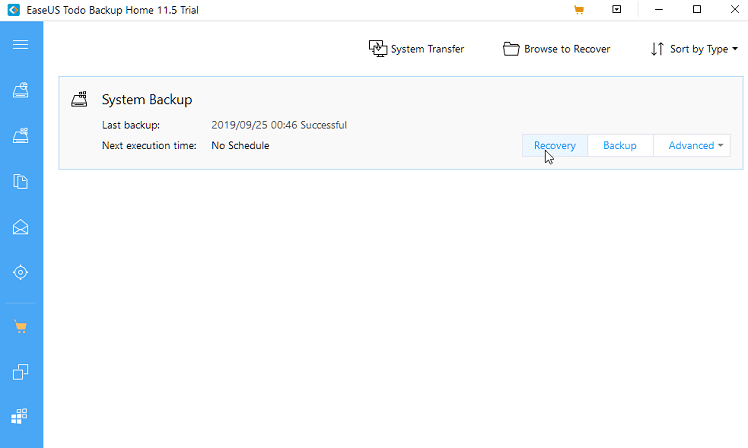Open System Transfer
This screenshot has width=748, height=448.
[416, 49]
